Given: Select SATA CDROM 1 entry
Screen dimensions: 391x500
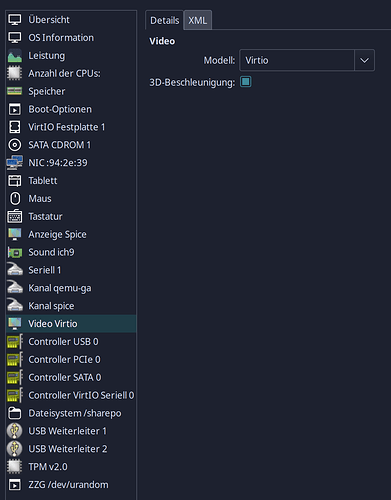Looking at the screenshot, I should click(x=71, y=145).
